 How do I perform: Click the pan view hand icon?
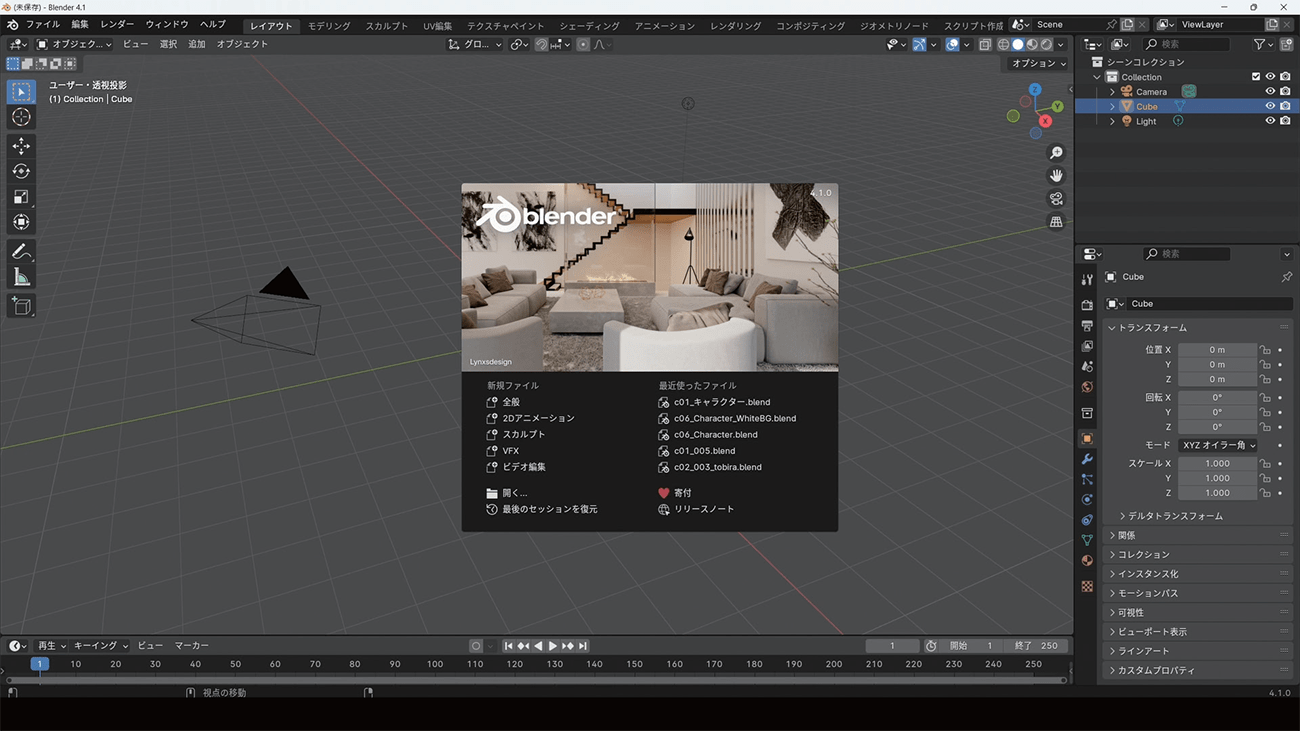(1056, 176)
